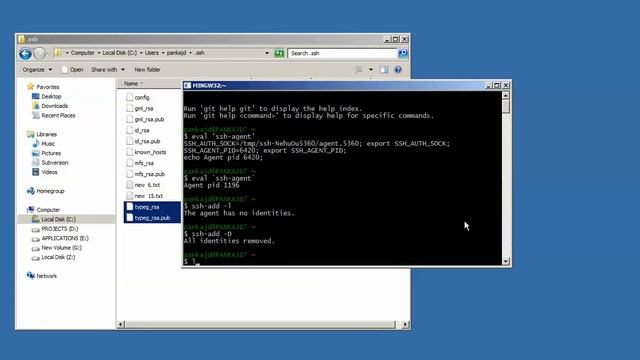The image size is (640, 360).
Task: Click the MINGW32 terminal title bar icon
Action: click(187, 85)
